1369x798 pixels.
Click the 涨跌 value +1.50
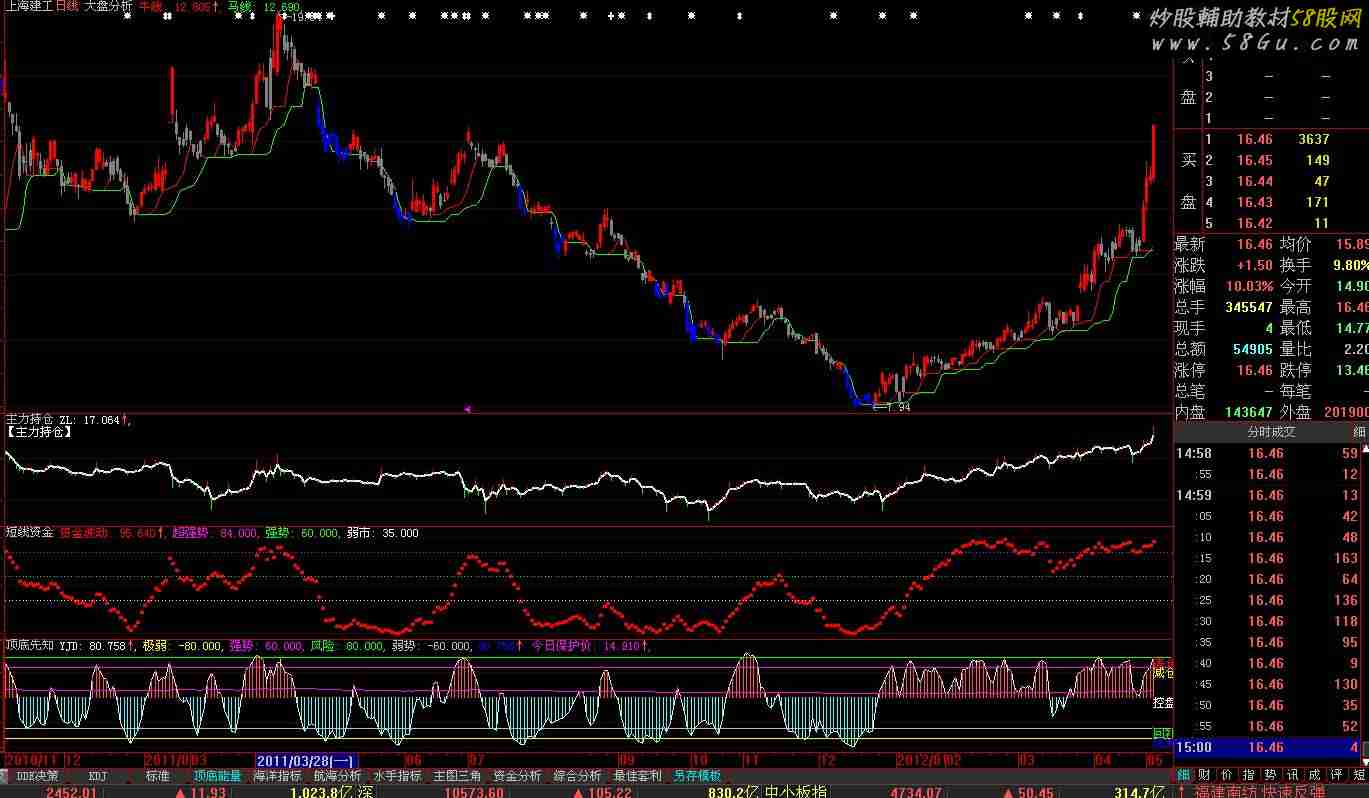click(1254, 265)
